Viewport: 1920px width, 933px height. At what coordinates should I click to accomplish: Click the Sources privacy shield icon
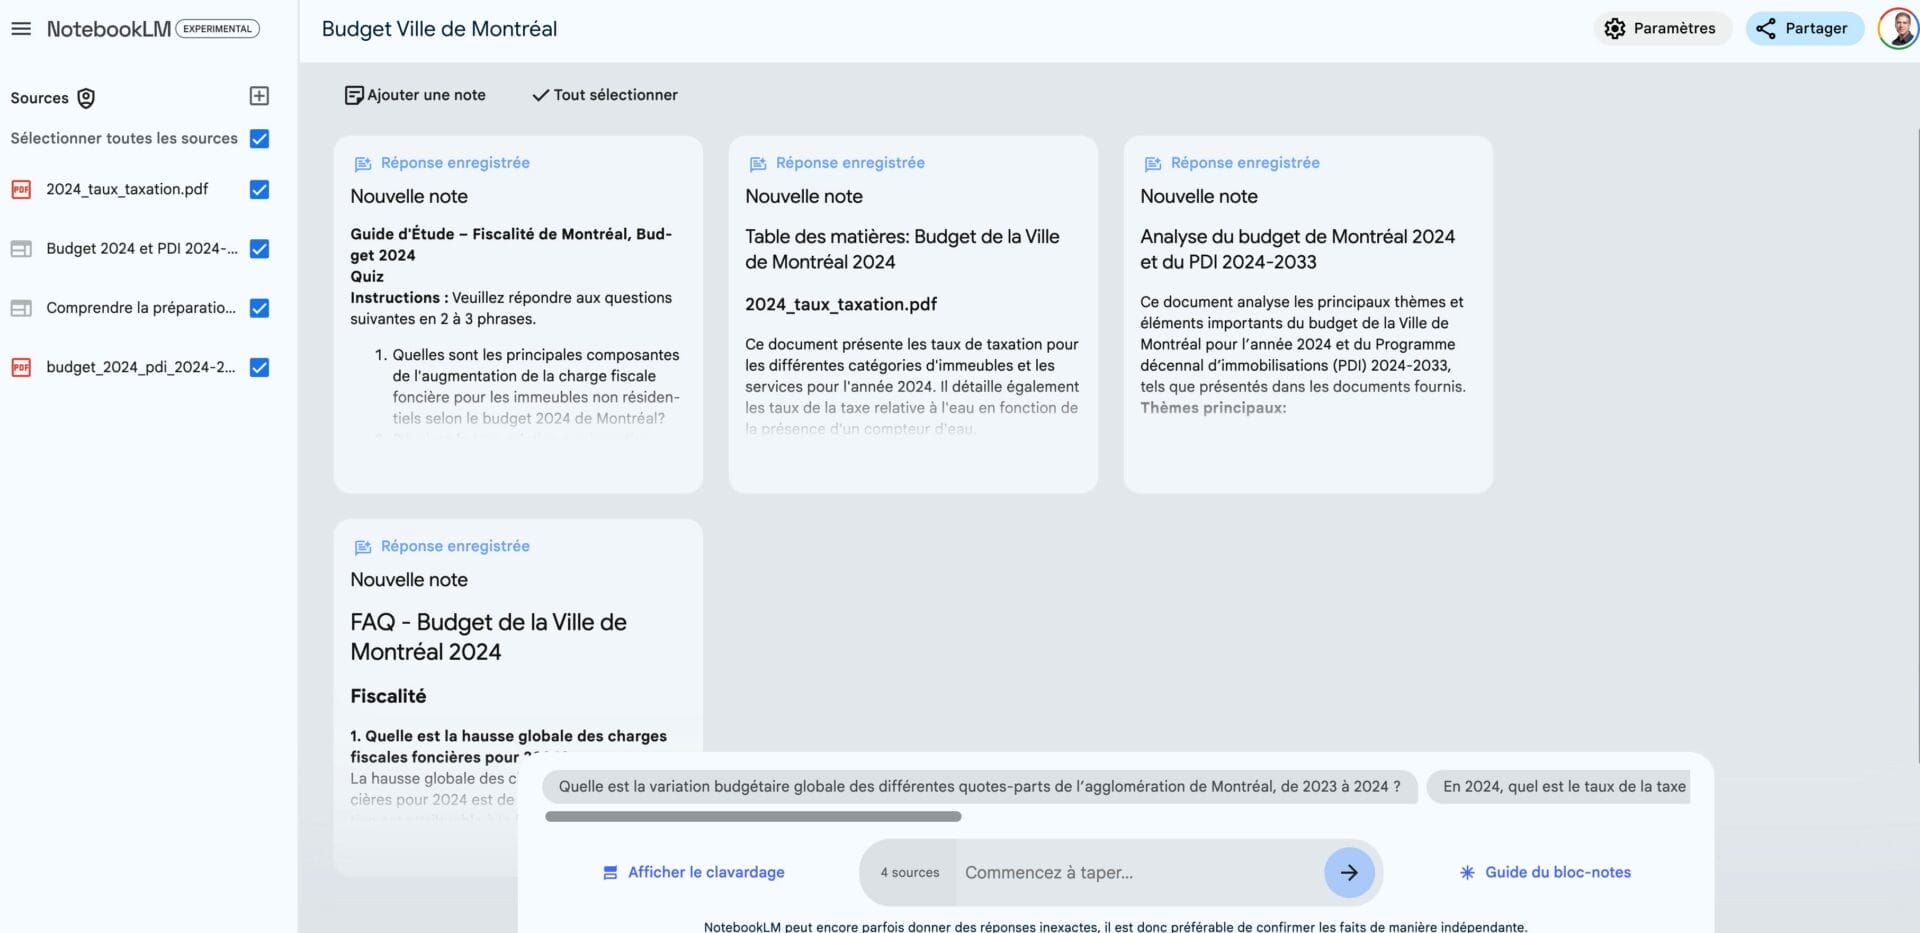click(86, 98)
